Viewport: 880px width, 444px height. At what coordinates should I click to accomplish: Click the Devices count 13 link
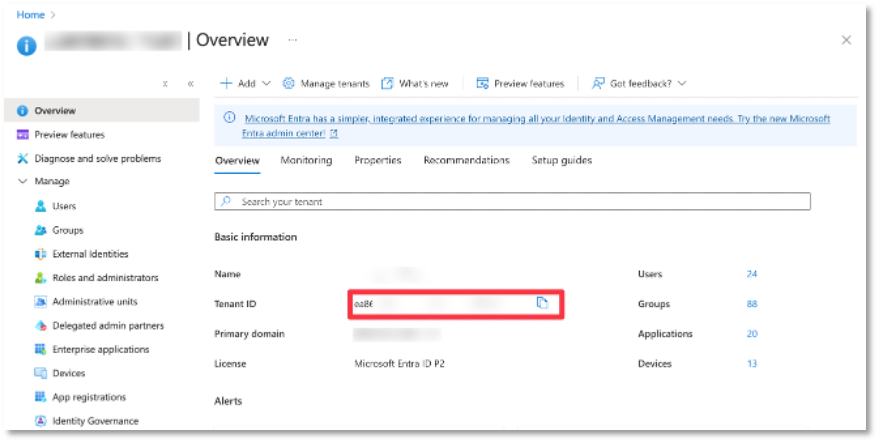coord(751,364)
